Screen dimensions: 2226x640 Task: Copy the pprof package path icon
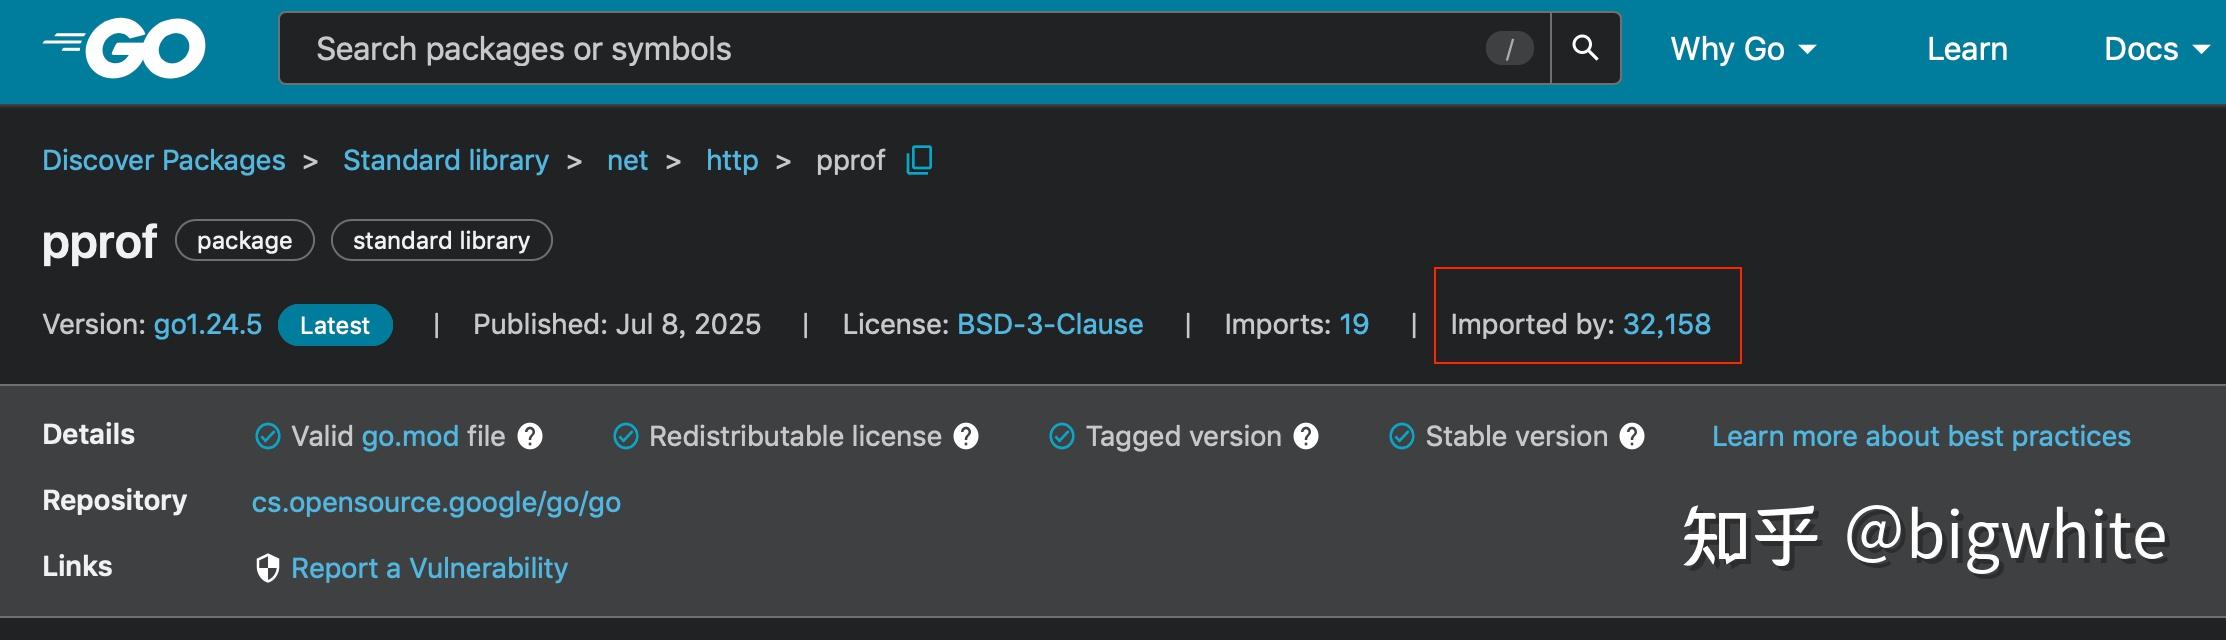click(x=919, y=160)
